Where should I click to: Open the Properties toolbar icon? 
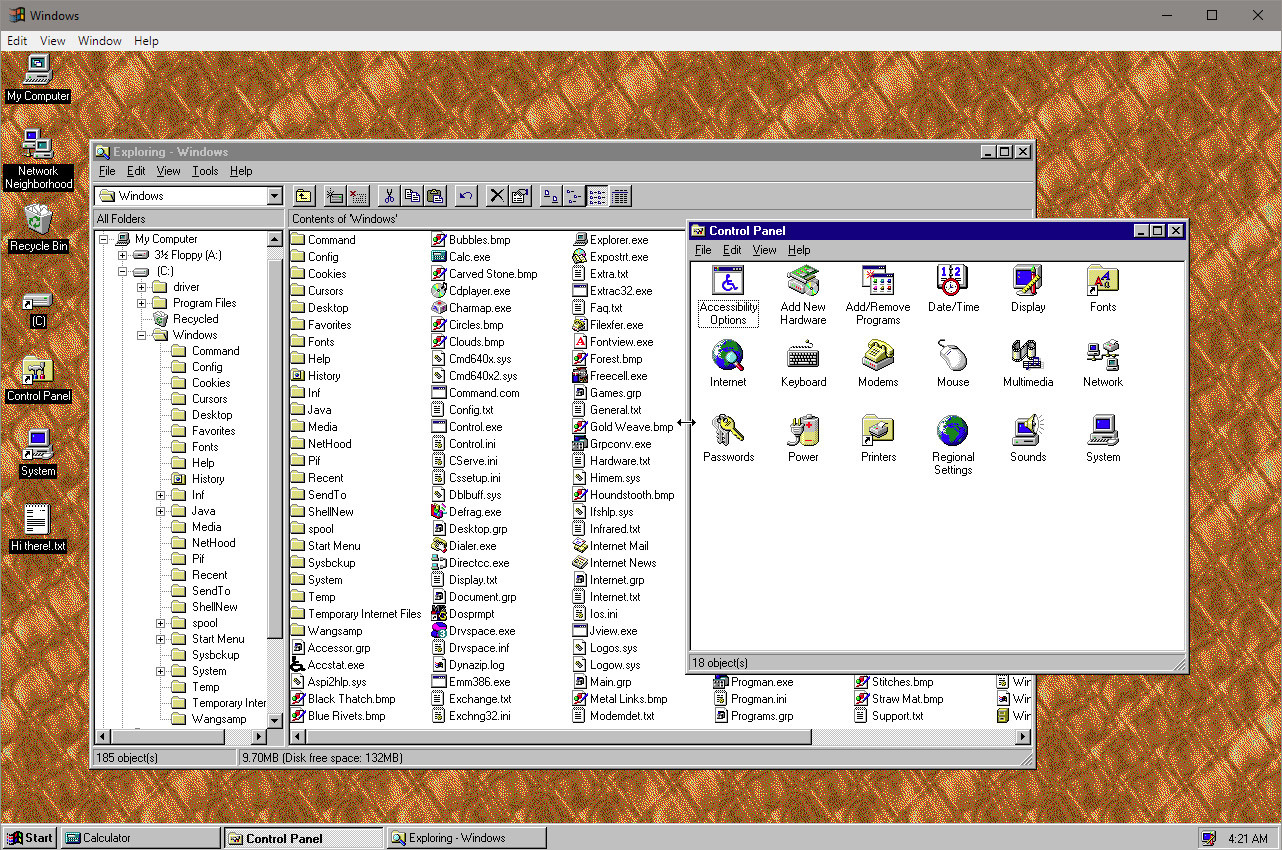519,195
